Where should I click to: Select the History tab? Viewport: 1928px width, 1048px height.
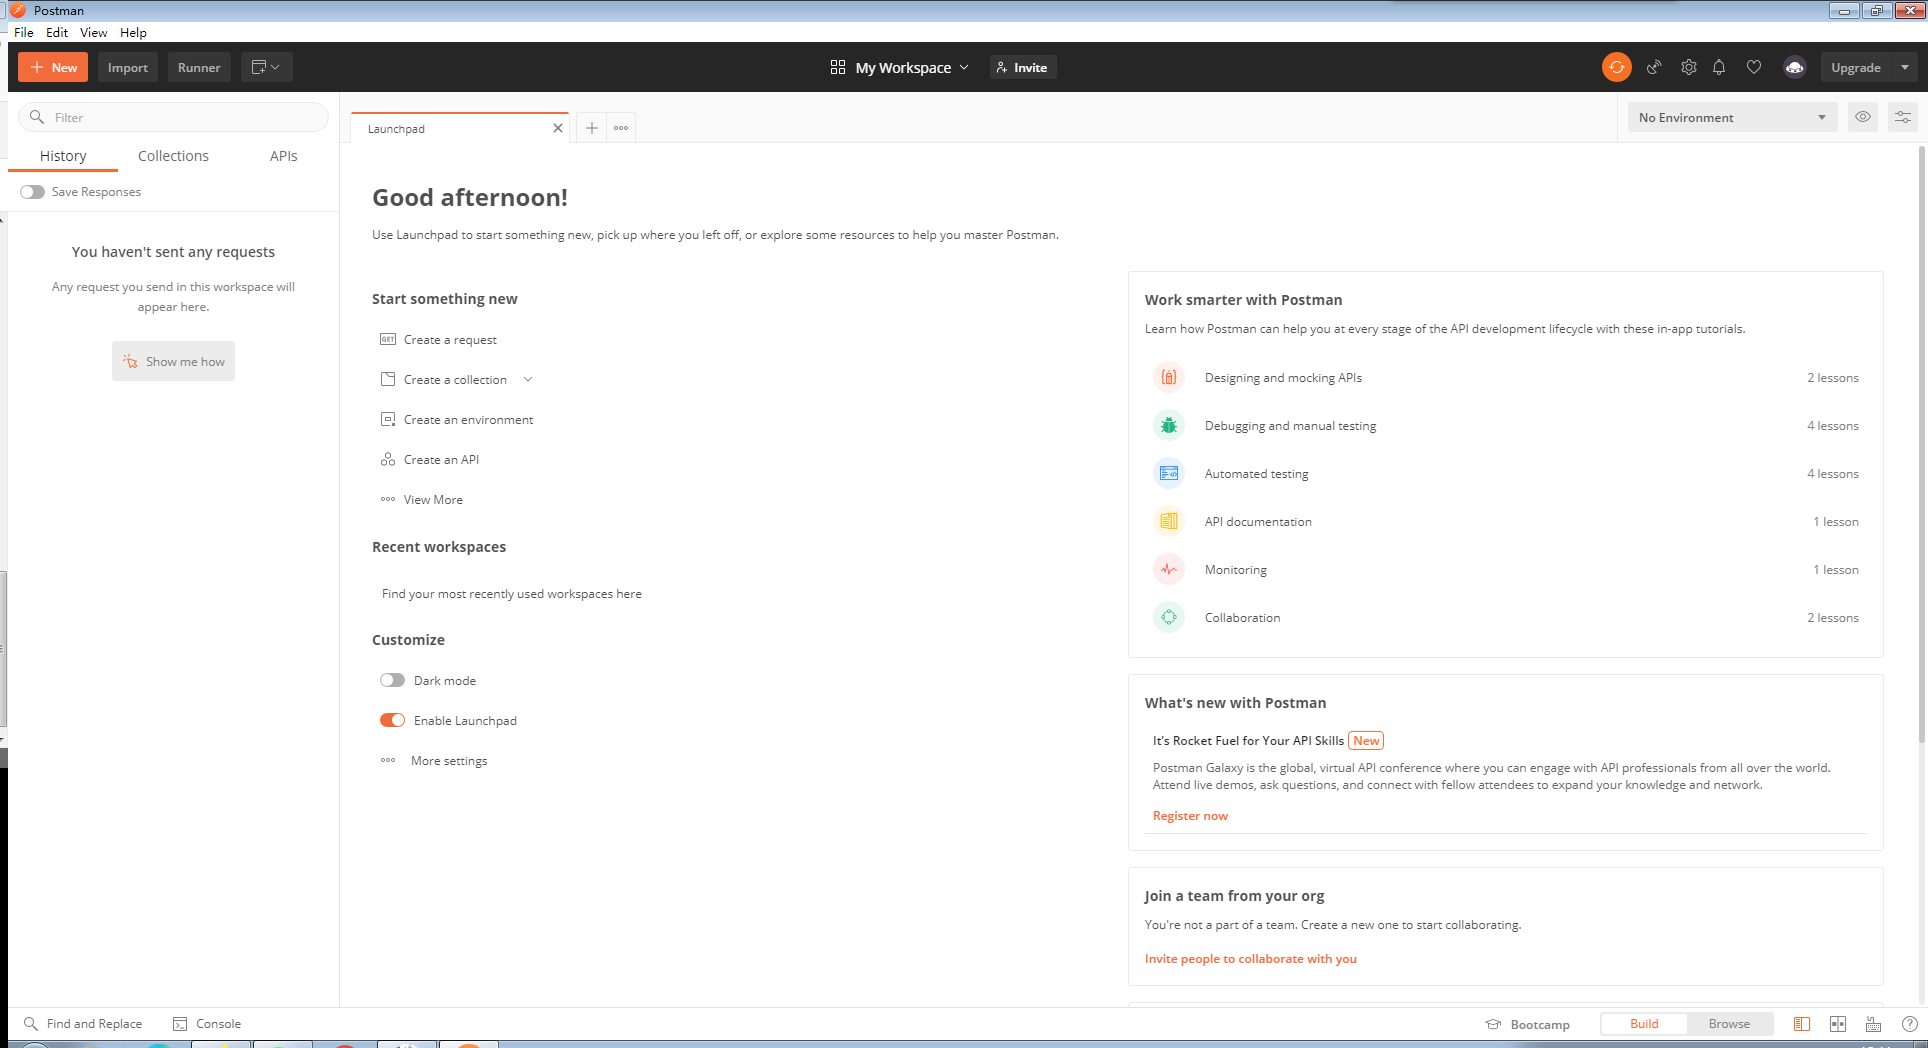tap(63, 156)
